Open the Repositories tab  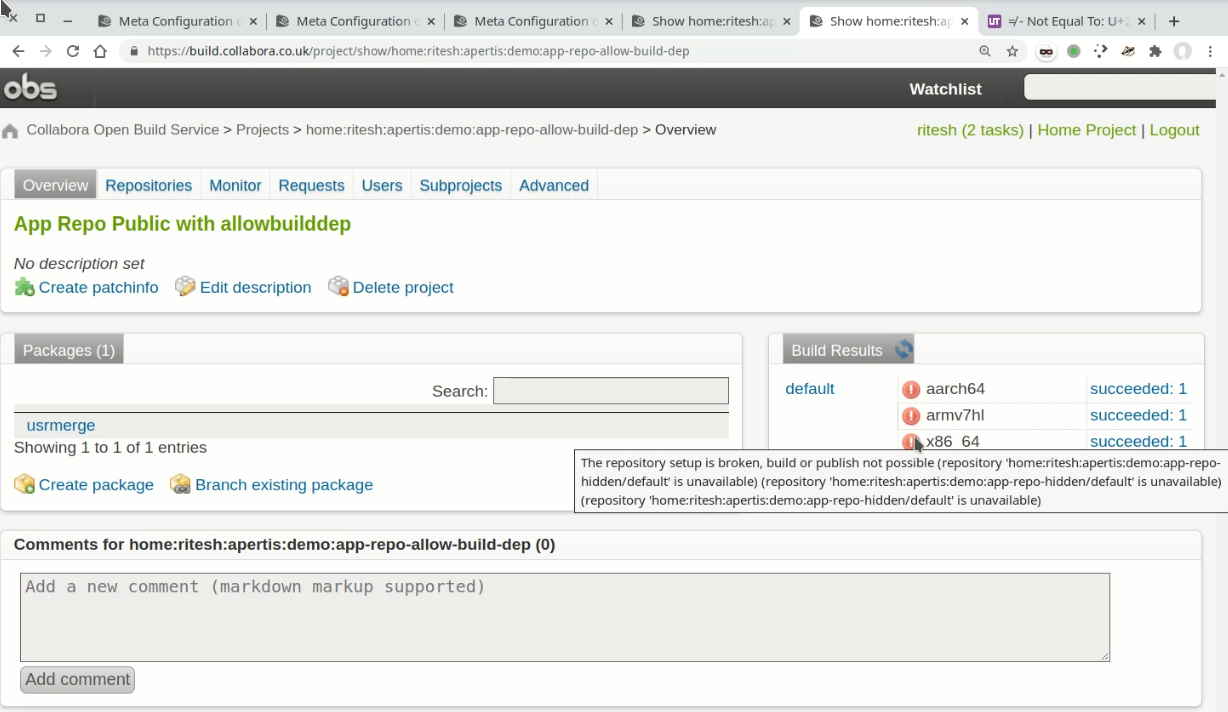point(148,185)
